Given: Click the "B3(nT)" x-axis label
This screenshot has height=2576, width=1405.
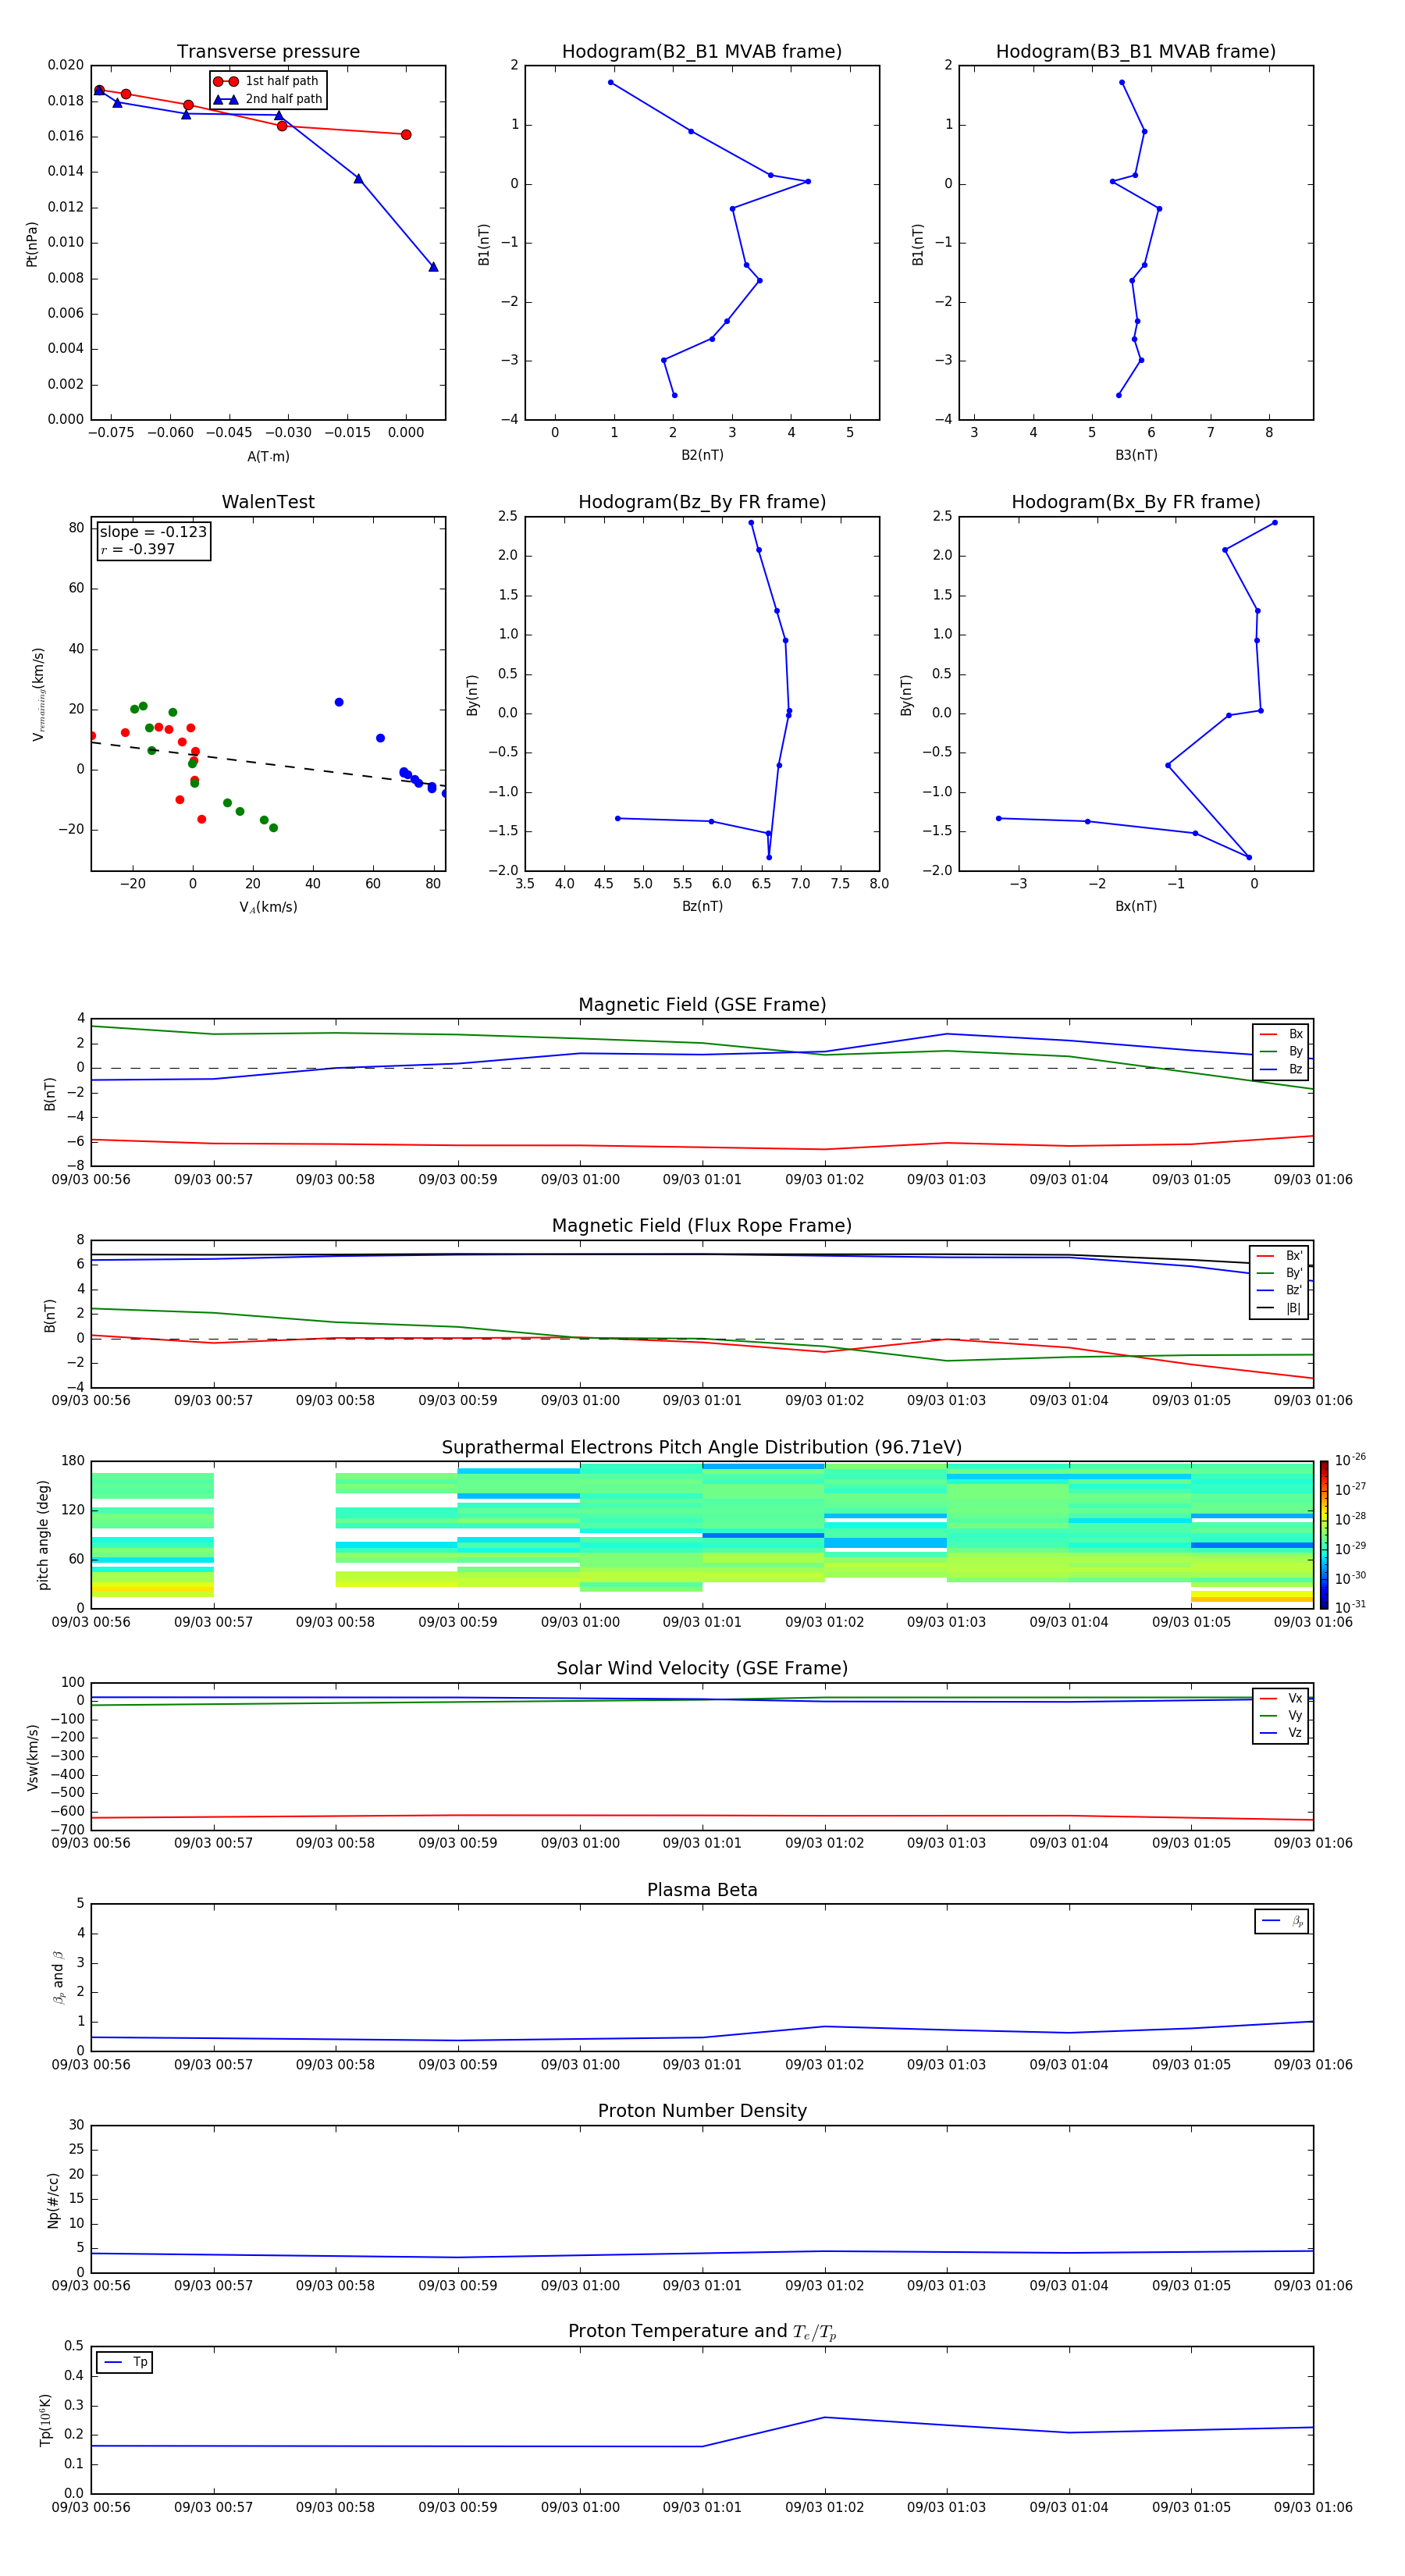Looking at the screenshot, I should 1136,455.
